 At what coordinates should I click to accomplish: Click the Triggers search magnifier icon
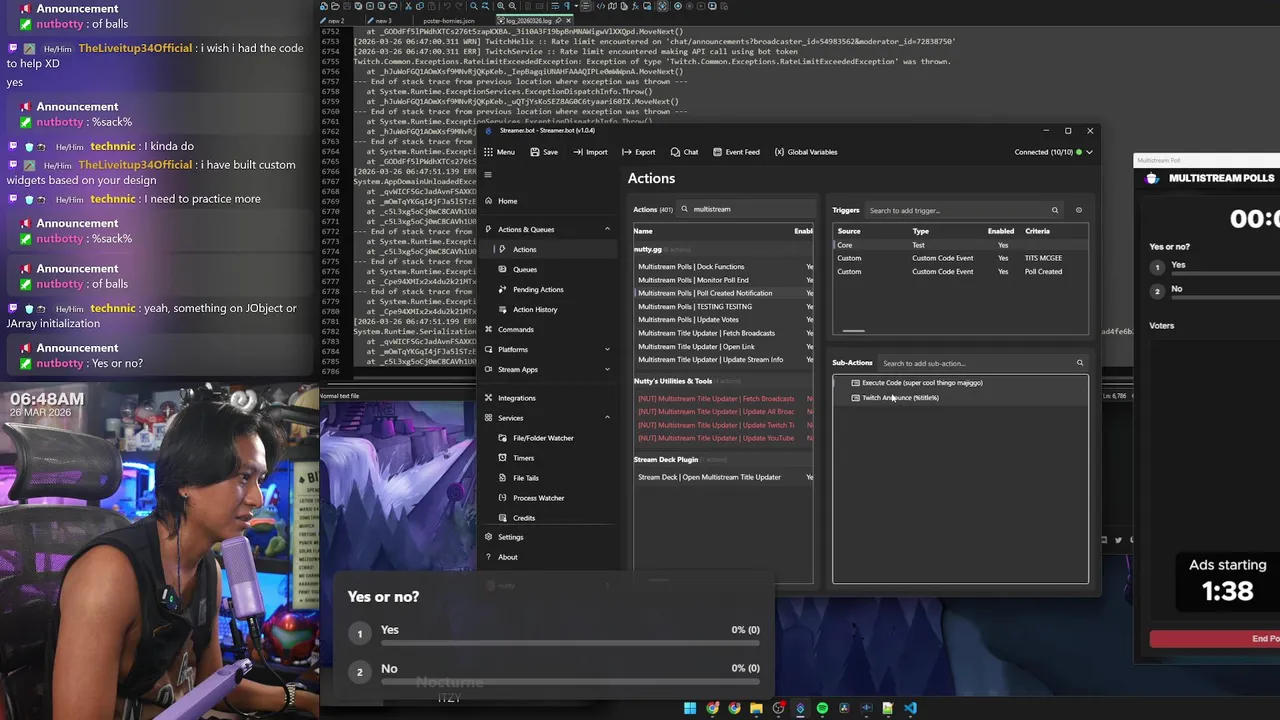pos(1054,210)
